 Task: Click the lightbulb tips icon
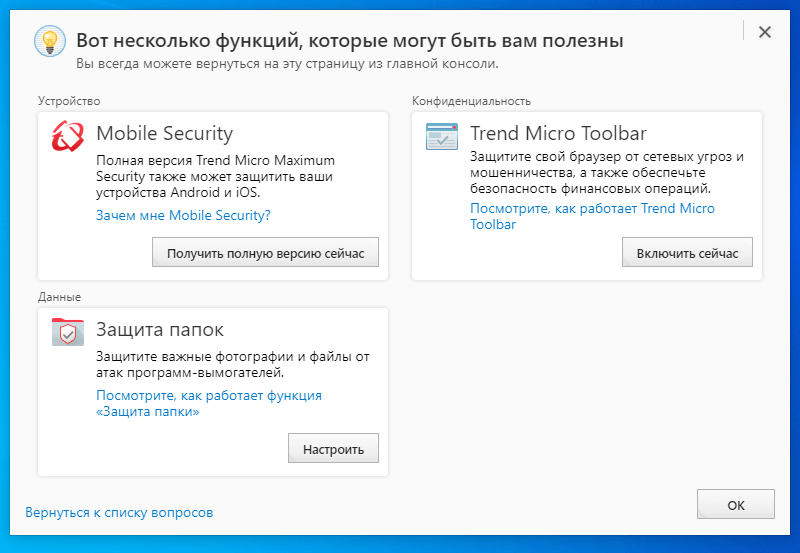click(x=49, y=40)
